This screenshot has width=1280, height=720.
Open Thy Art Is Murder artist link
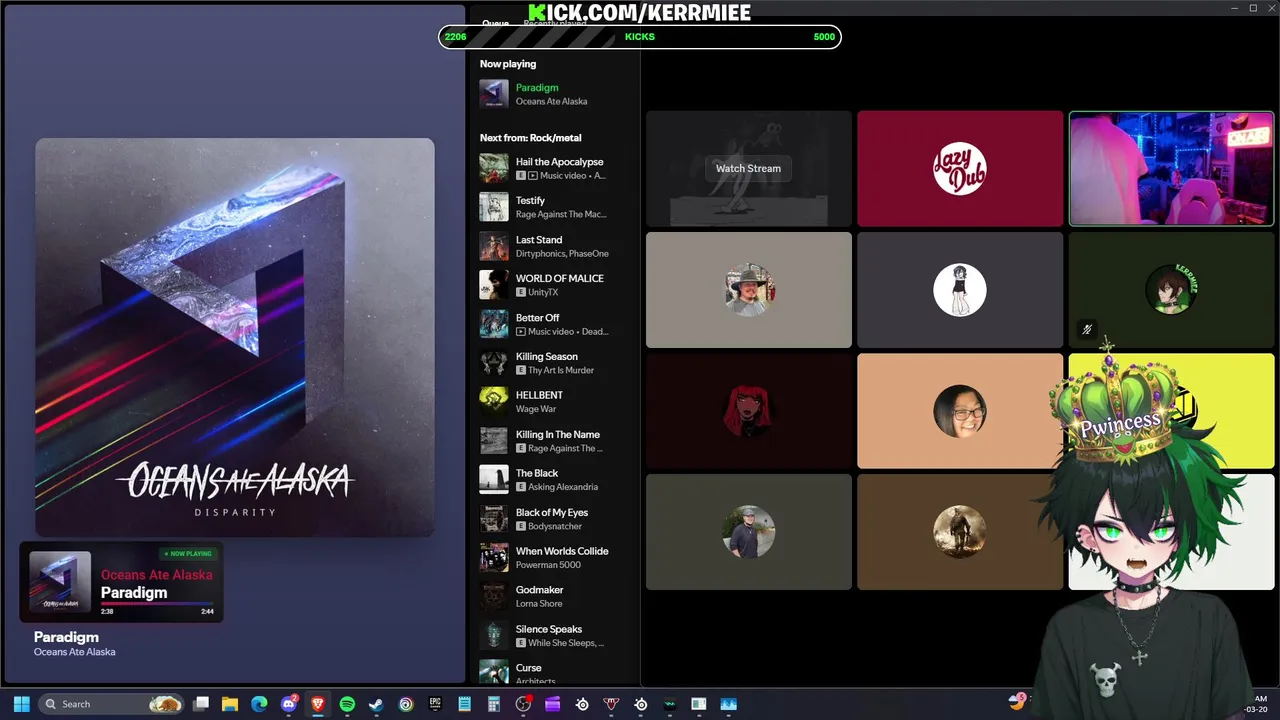561,370
